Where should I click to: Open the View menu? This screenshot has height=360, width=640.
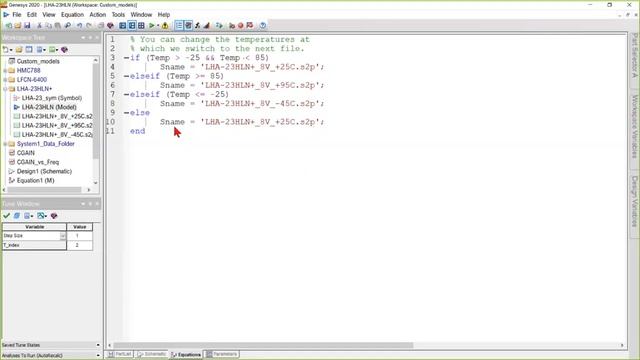pos(49,15)
